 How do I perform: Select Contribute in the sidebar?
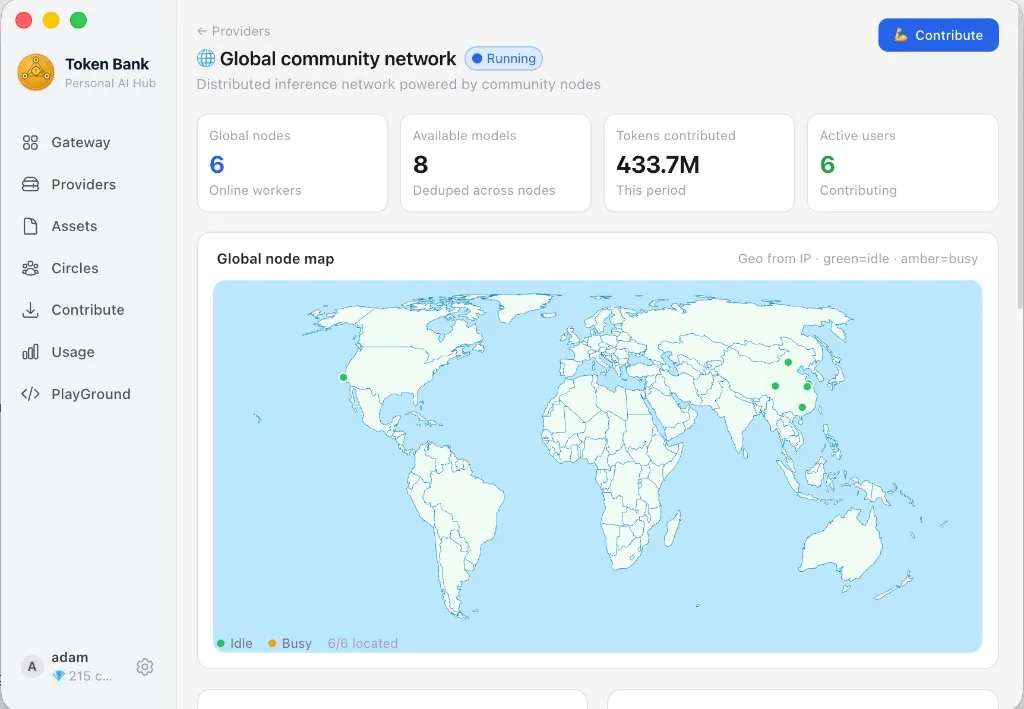89,310
